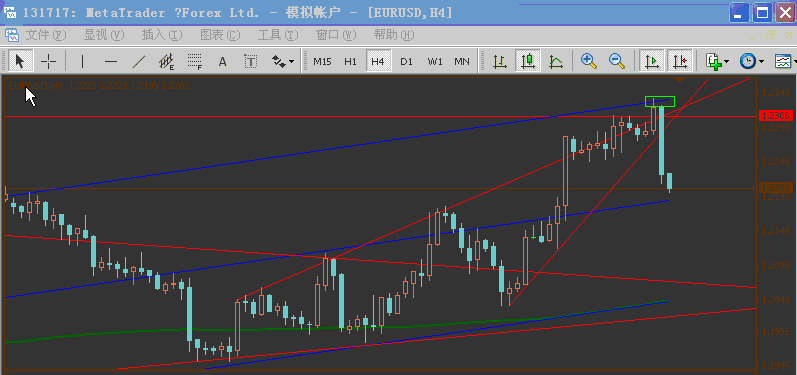
Task: Open the 工具(T) menu
Action: click(x=278, y=35)
